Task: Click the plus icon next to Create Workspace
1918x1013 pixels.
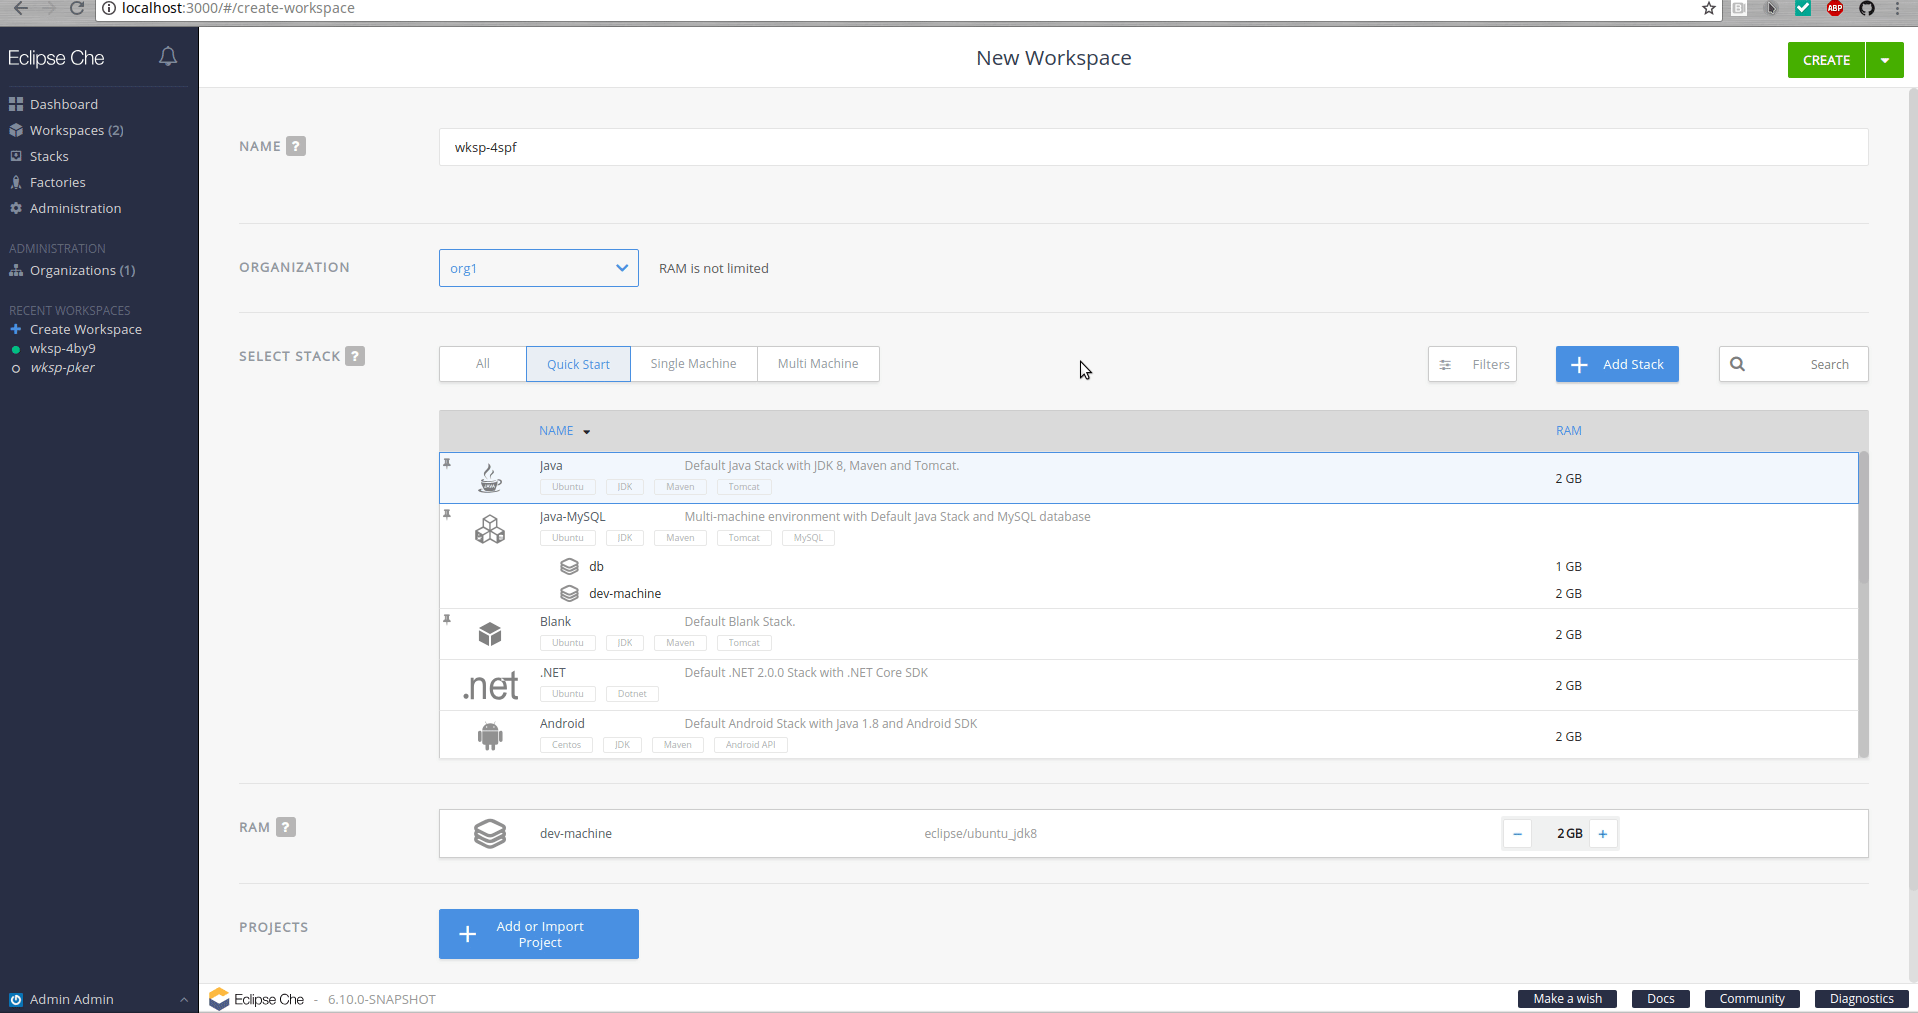Action: [x=16, y=329]
